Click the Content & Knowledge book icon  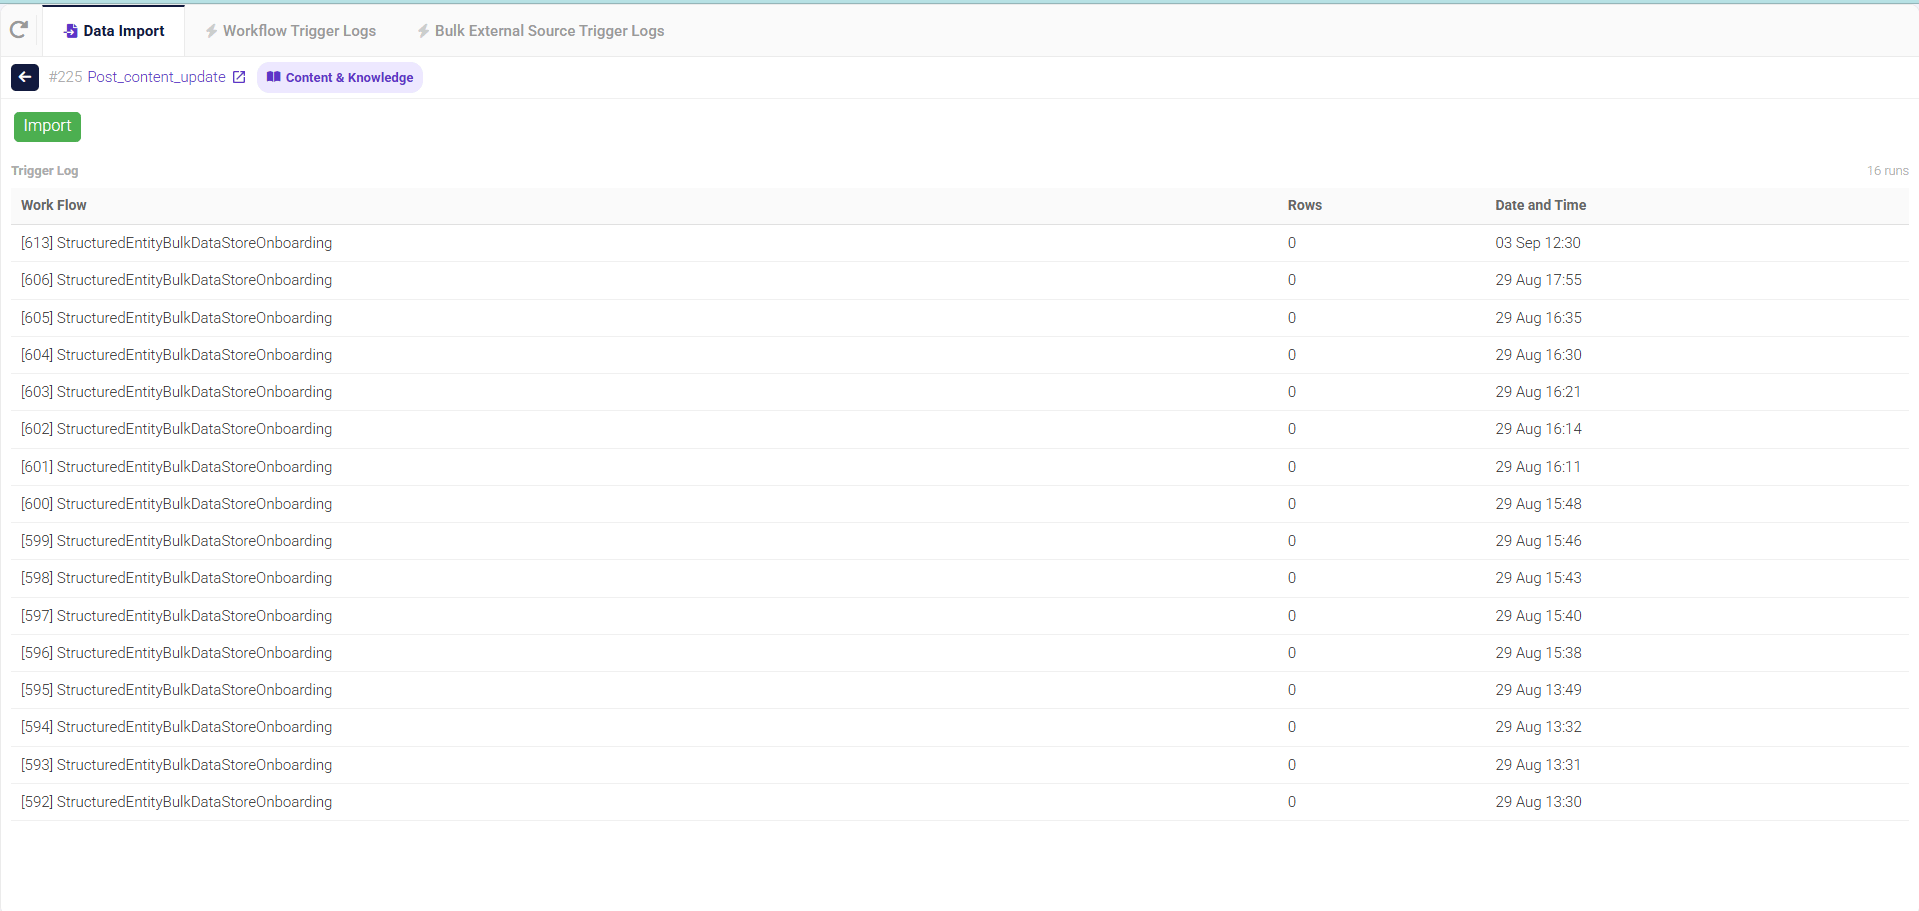273,77
